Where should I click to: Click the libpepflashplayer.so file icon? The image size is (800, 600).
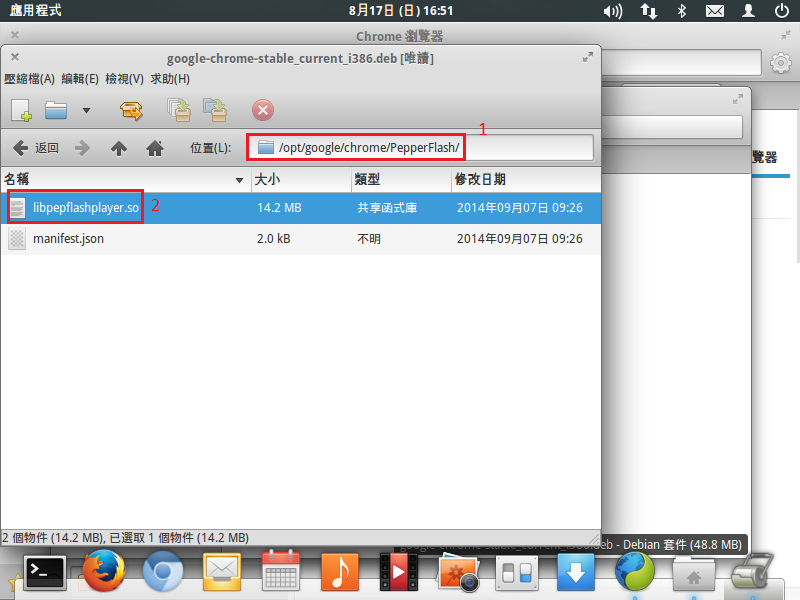[17, 208]
